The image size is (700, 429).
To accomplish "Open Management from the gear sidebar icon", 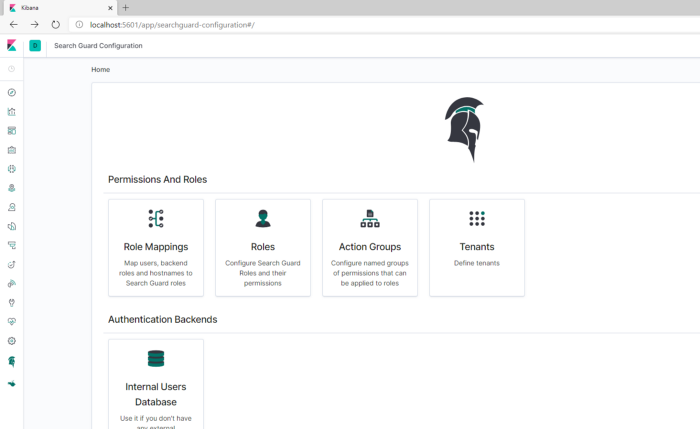I will [x=12, y=341].
